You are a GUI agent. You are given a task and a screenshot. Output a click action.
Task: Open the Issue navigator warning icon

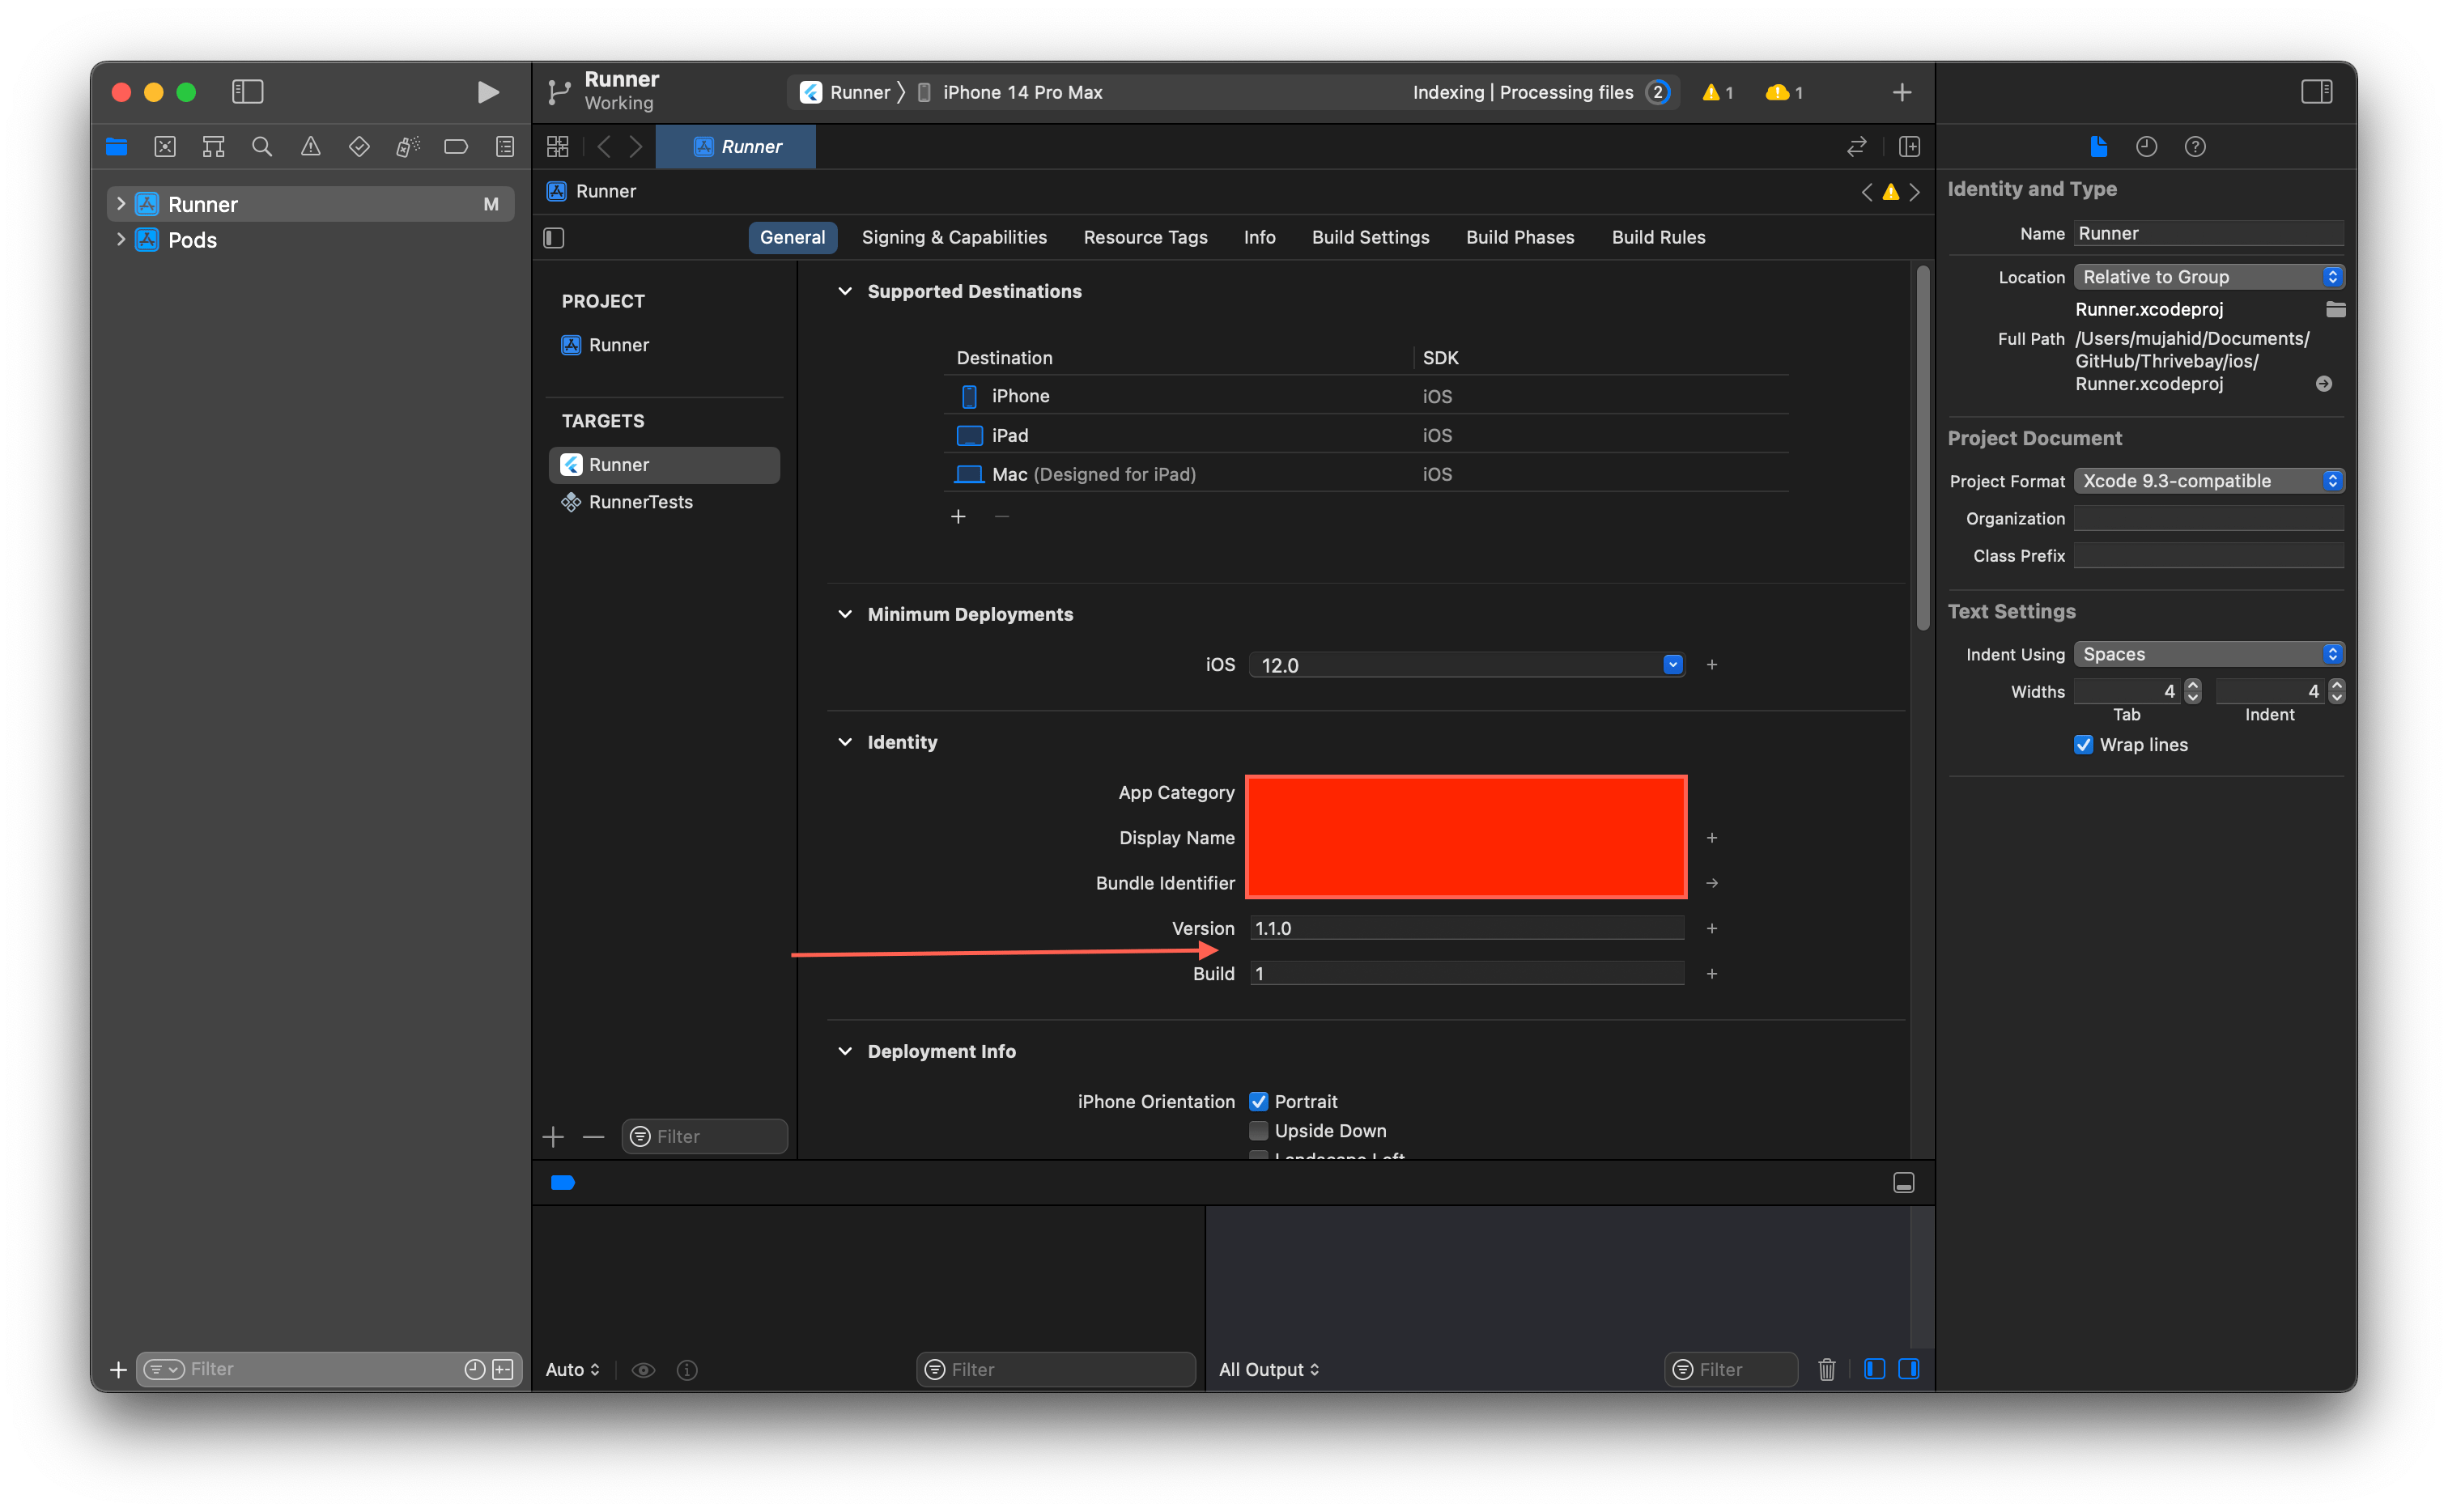pos(310,147)
